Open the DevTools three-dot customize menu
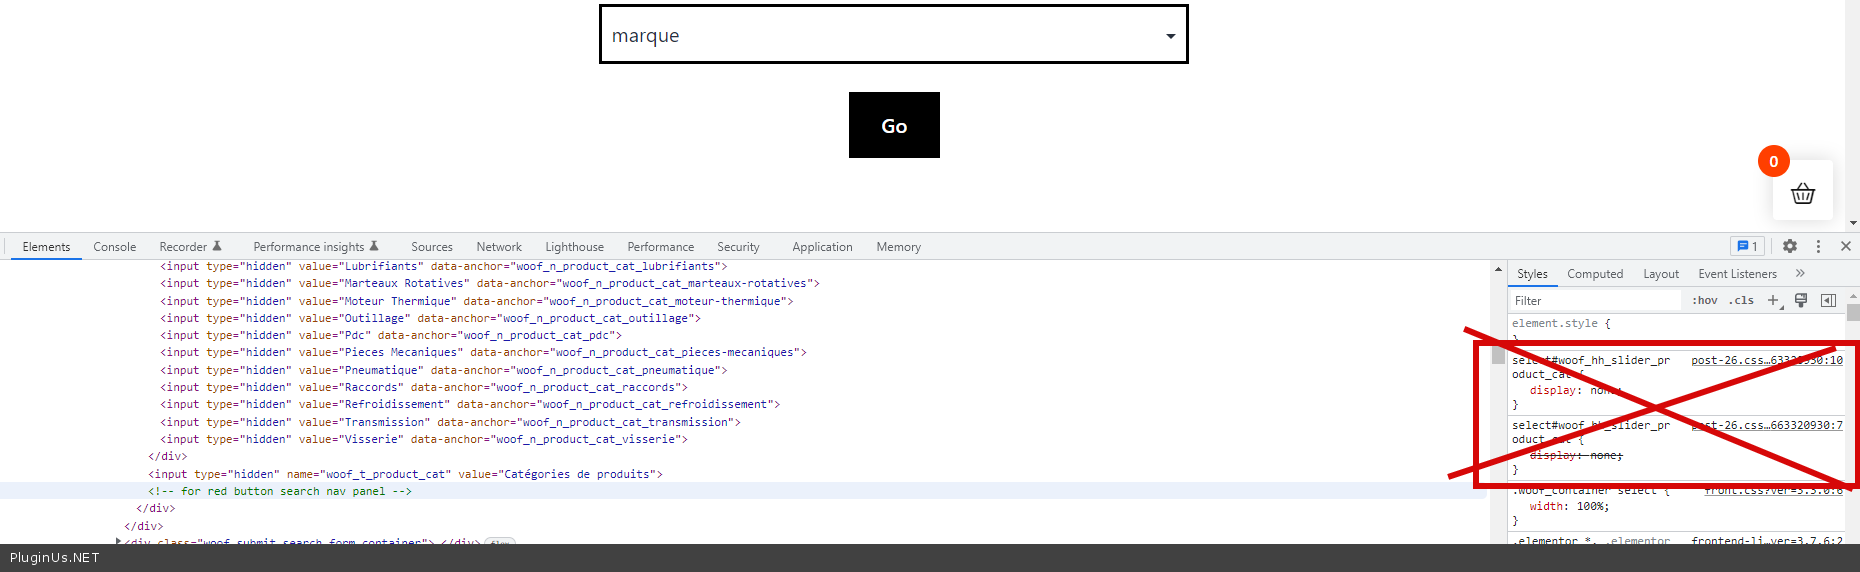 [1818, 246]
